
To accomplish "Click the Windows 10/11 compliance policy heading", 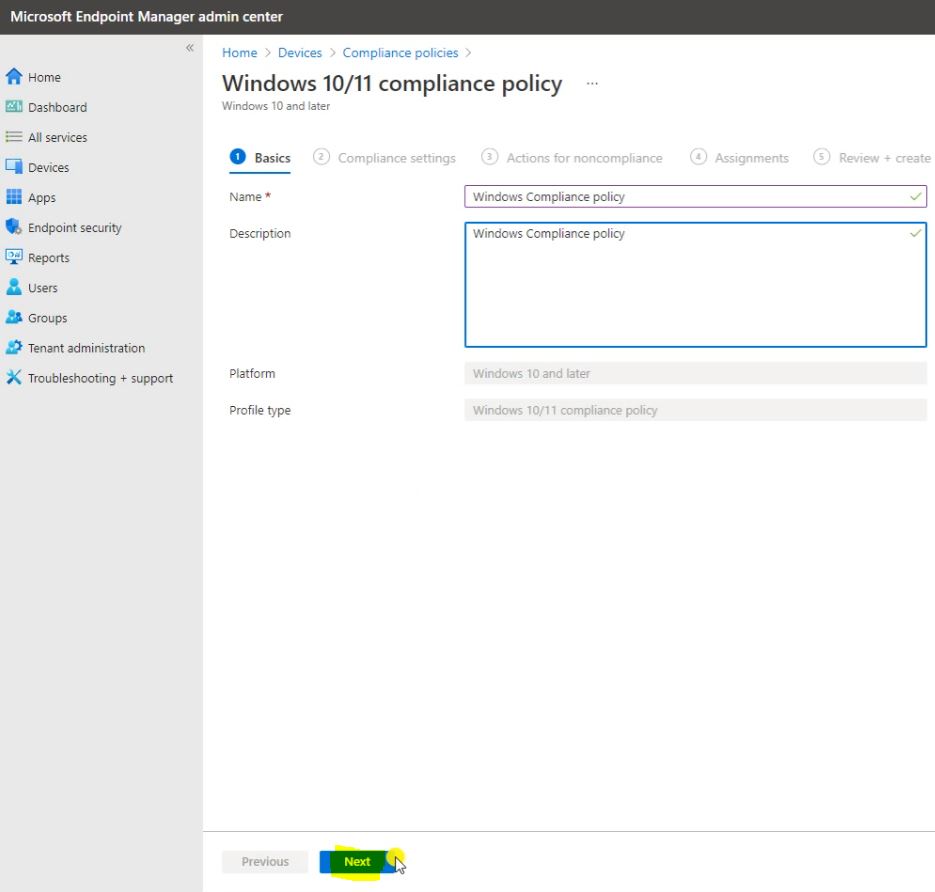I will (392, 83).
